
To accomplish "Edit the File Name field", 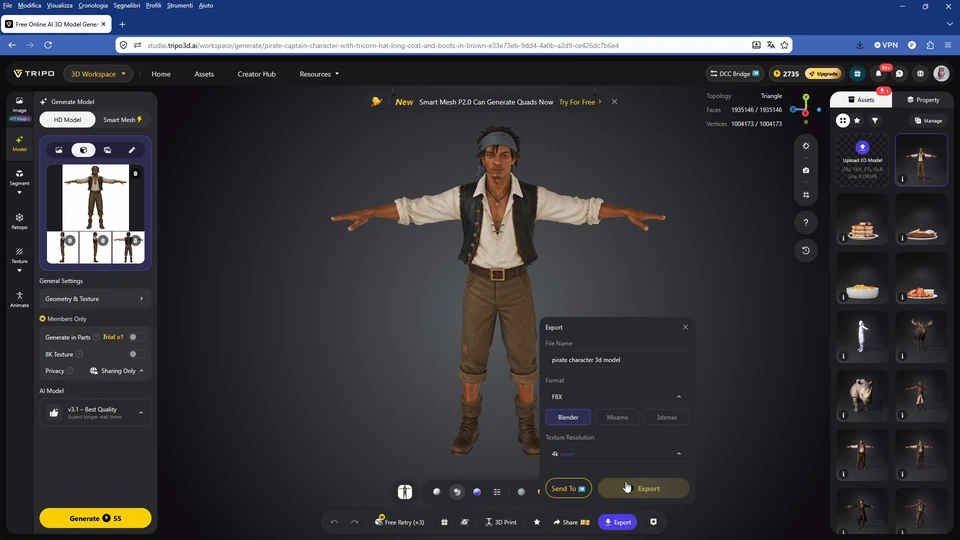I will (617, 360).
